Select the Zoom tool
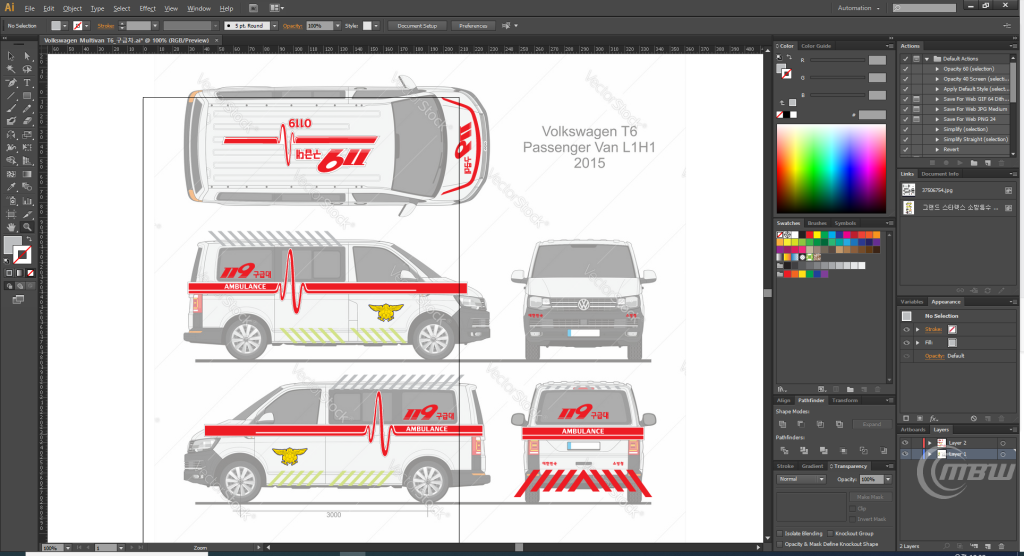This screenshot has width=1024, height=556. pyautogui.click(x=27, y=227)
